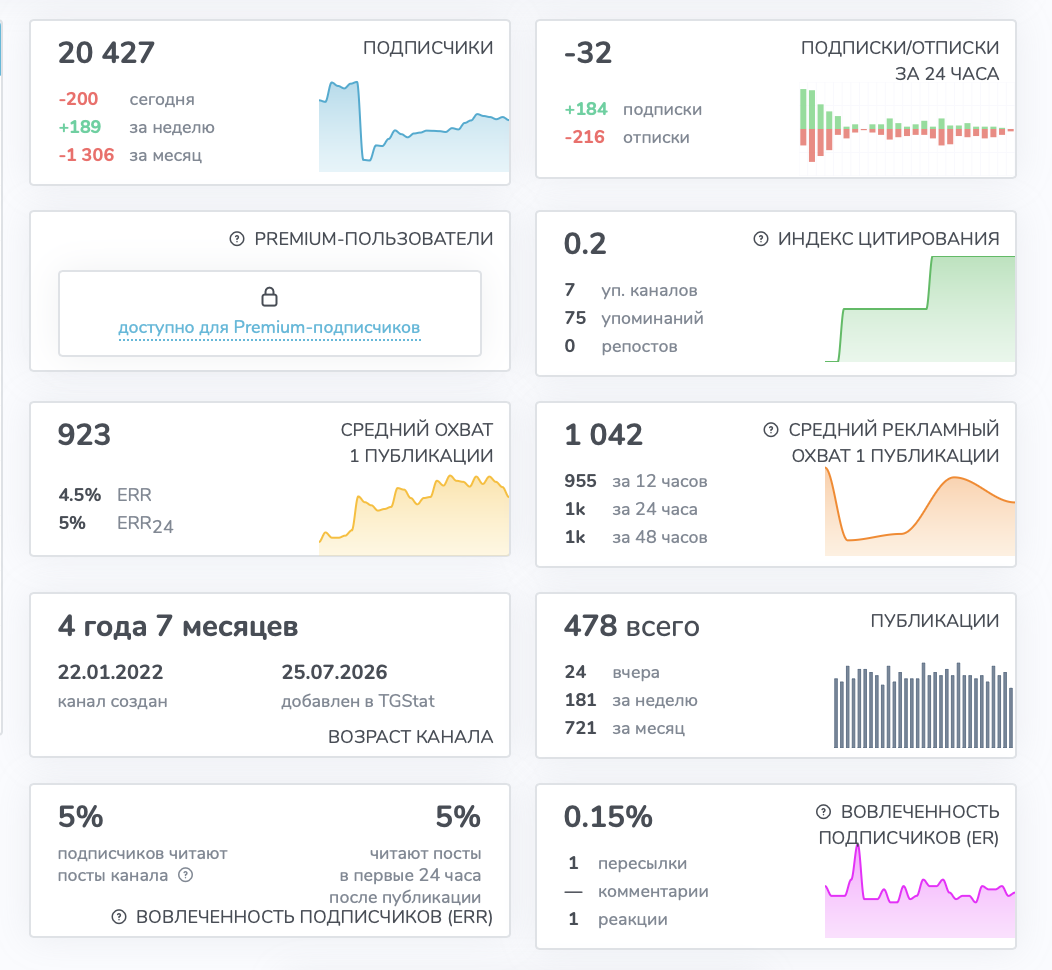The height and width of the screenshot is (970, 1052).
Task: Click the TGStat added date '25.07.2026'
Action: point(334,672)
